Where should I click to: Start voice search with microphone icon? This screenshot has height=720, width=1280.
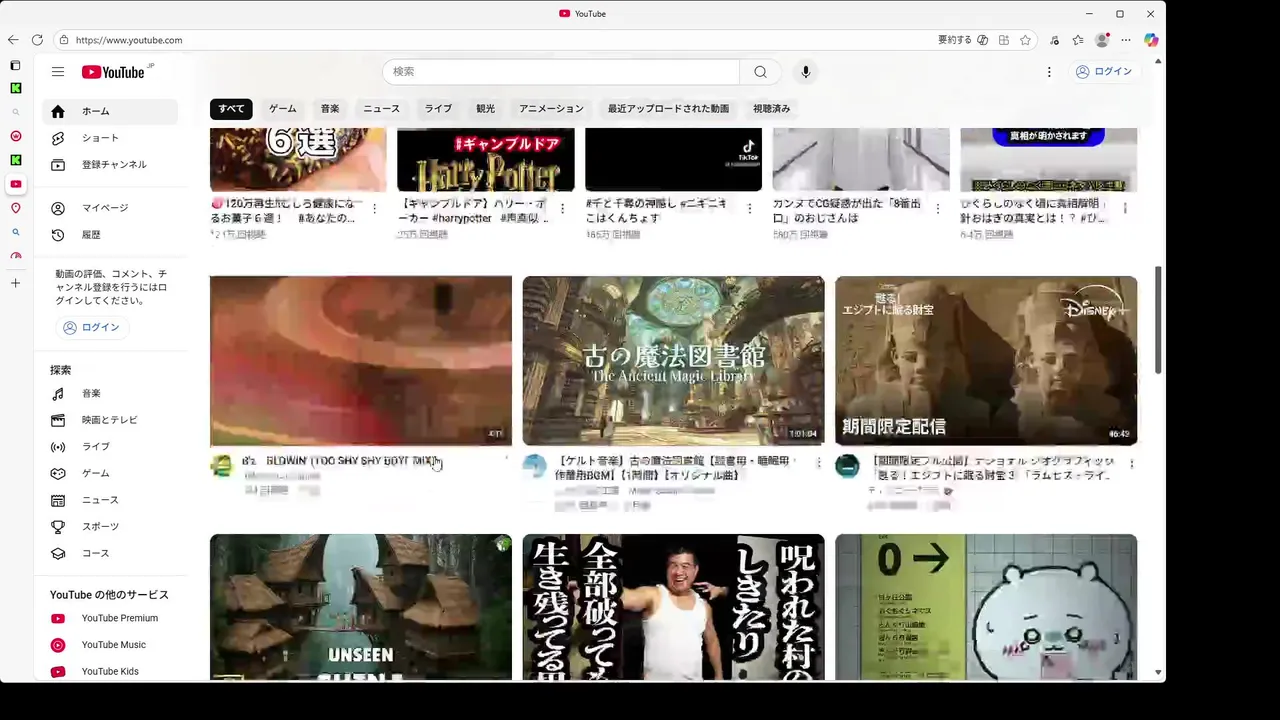pos(805,72)
